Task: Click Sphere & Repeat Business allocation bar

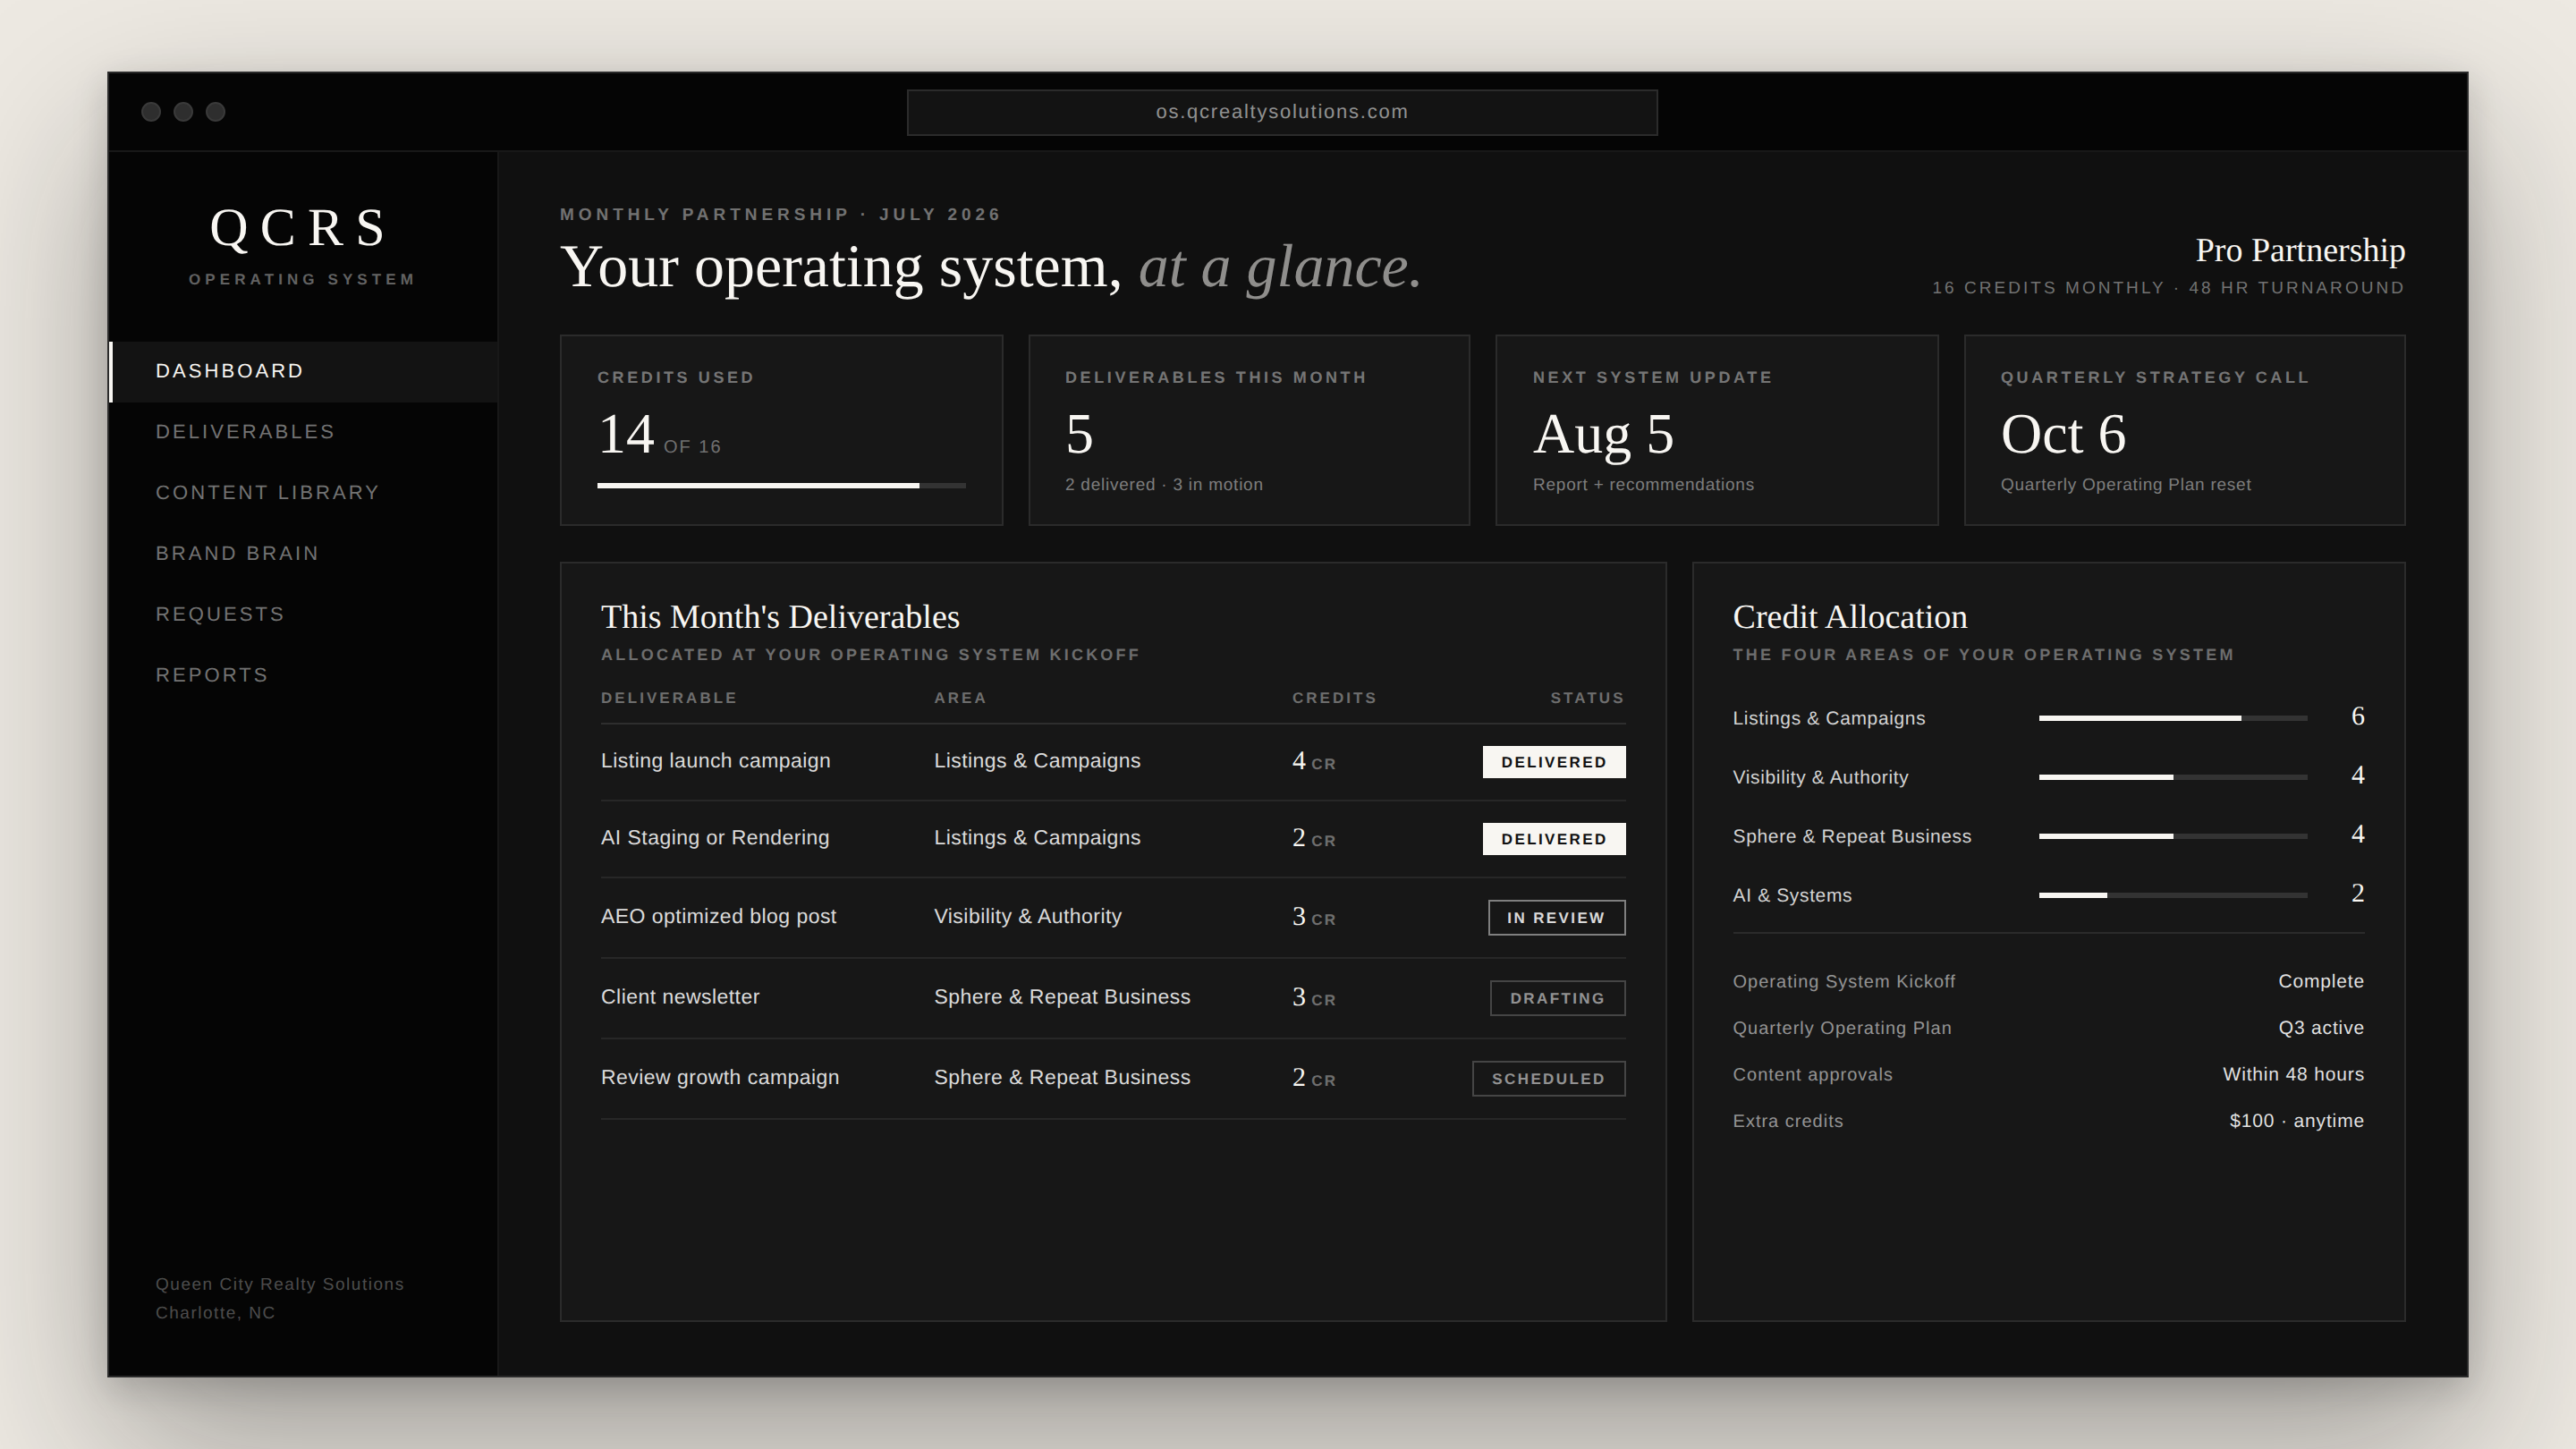Action: (x=2173, y=836)
